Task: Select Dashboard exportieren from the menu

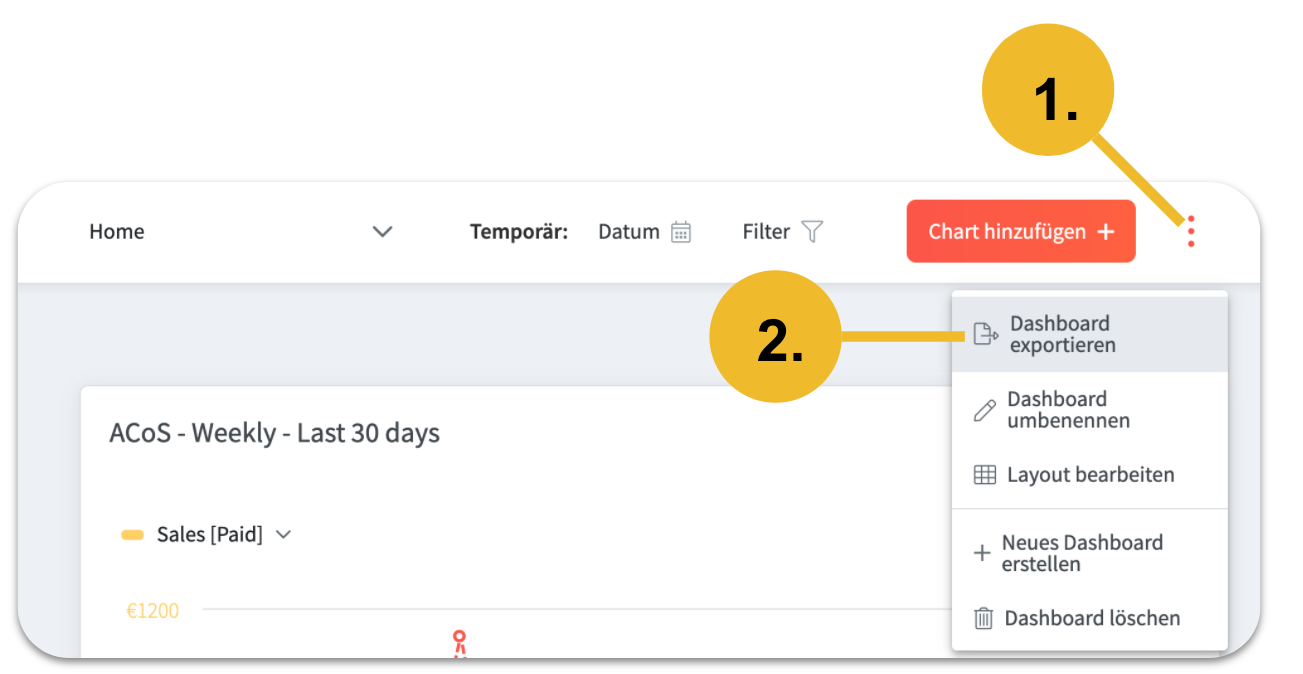Action: (1060, 334)
